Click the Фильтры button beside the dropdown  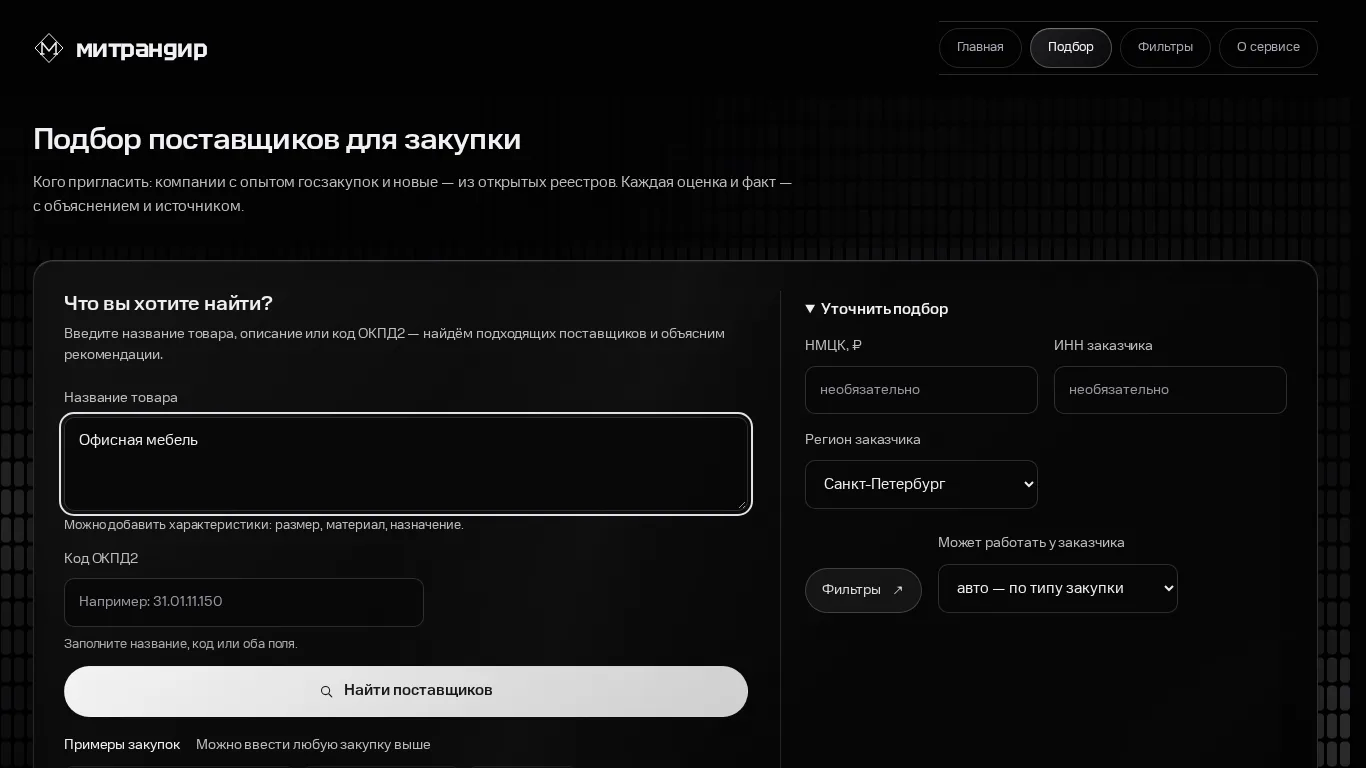863,590
